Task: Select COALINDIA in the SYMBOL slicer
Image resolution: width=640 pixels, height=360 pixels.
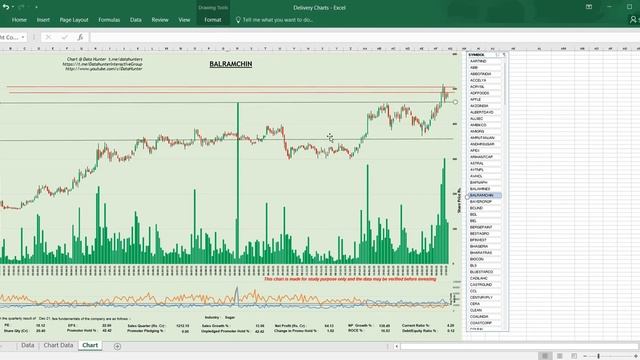Action: tap(485, 317)
